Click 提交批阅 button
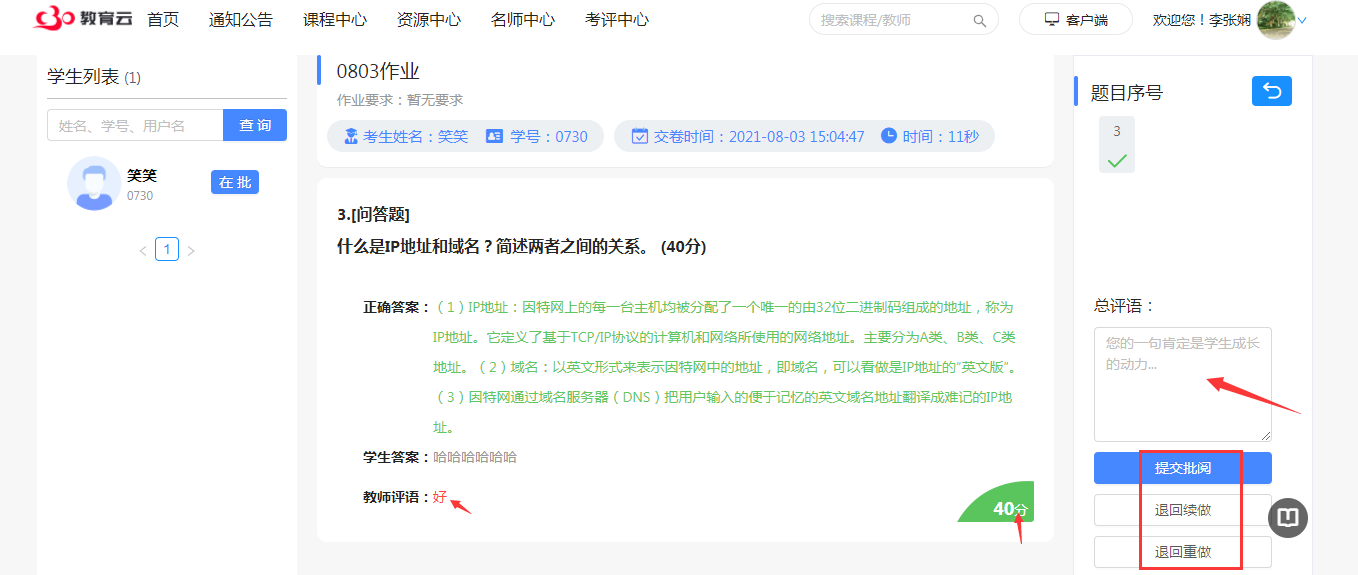The height and width of the screenshot is (575, 1358). [x=1183, y=468]
